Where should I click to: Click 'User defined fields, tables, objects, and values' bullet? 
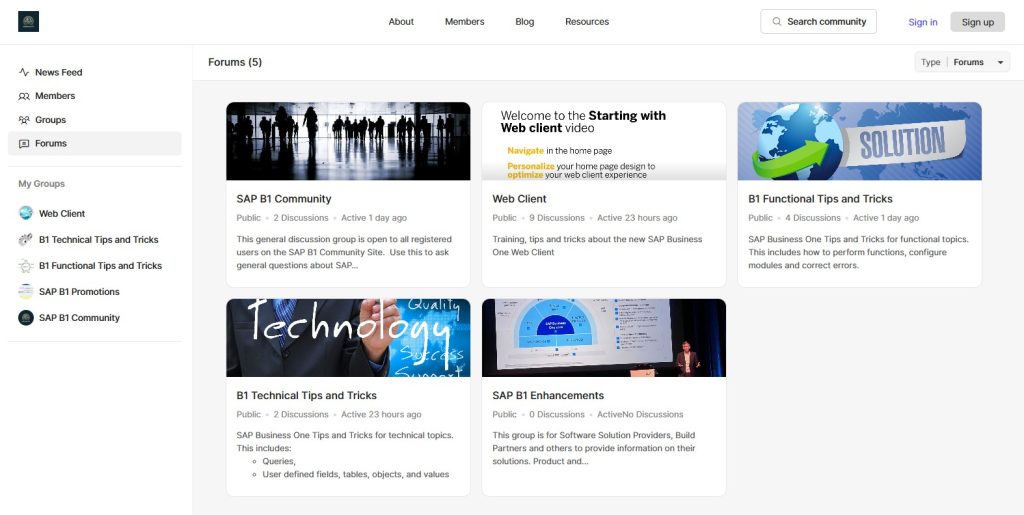click(x=356, y=475)
